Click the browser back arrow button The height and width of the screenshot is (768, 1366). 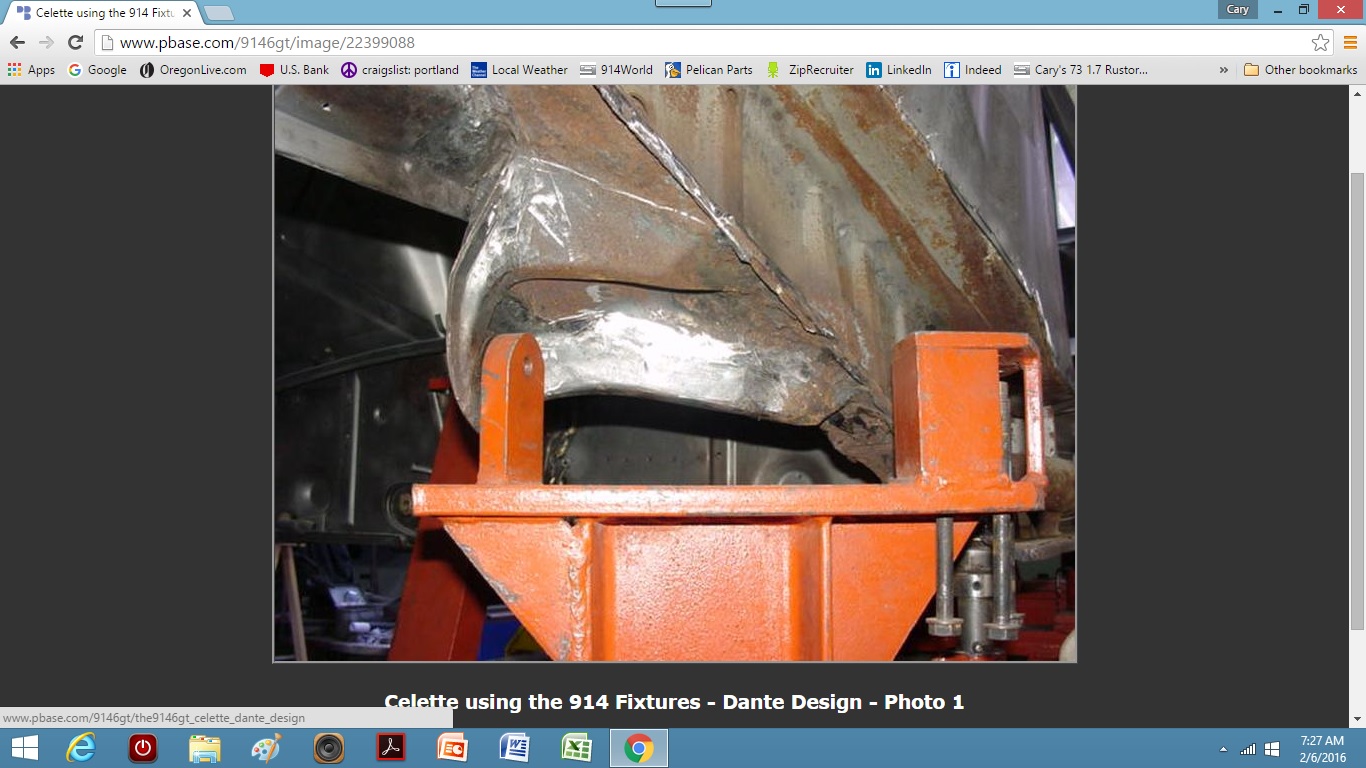coord(17,43)
